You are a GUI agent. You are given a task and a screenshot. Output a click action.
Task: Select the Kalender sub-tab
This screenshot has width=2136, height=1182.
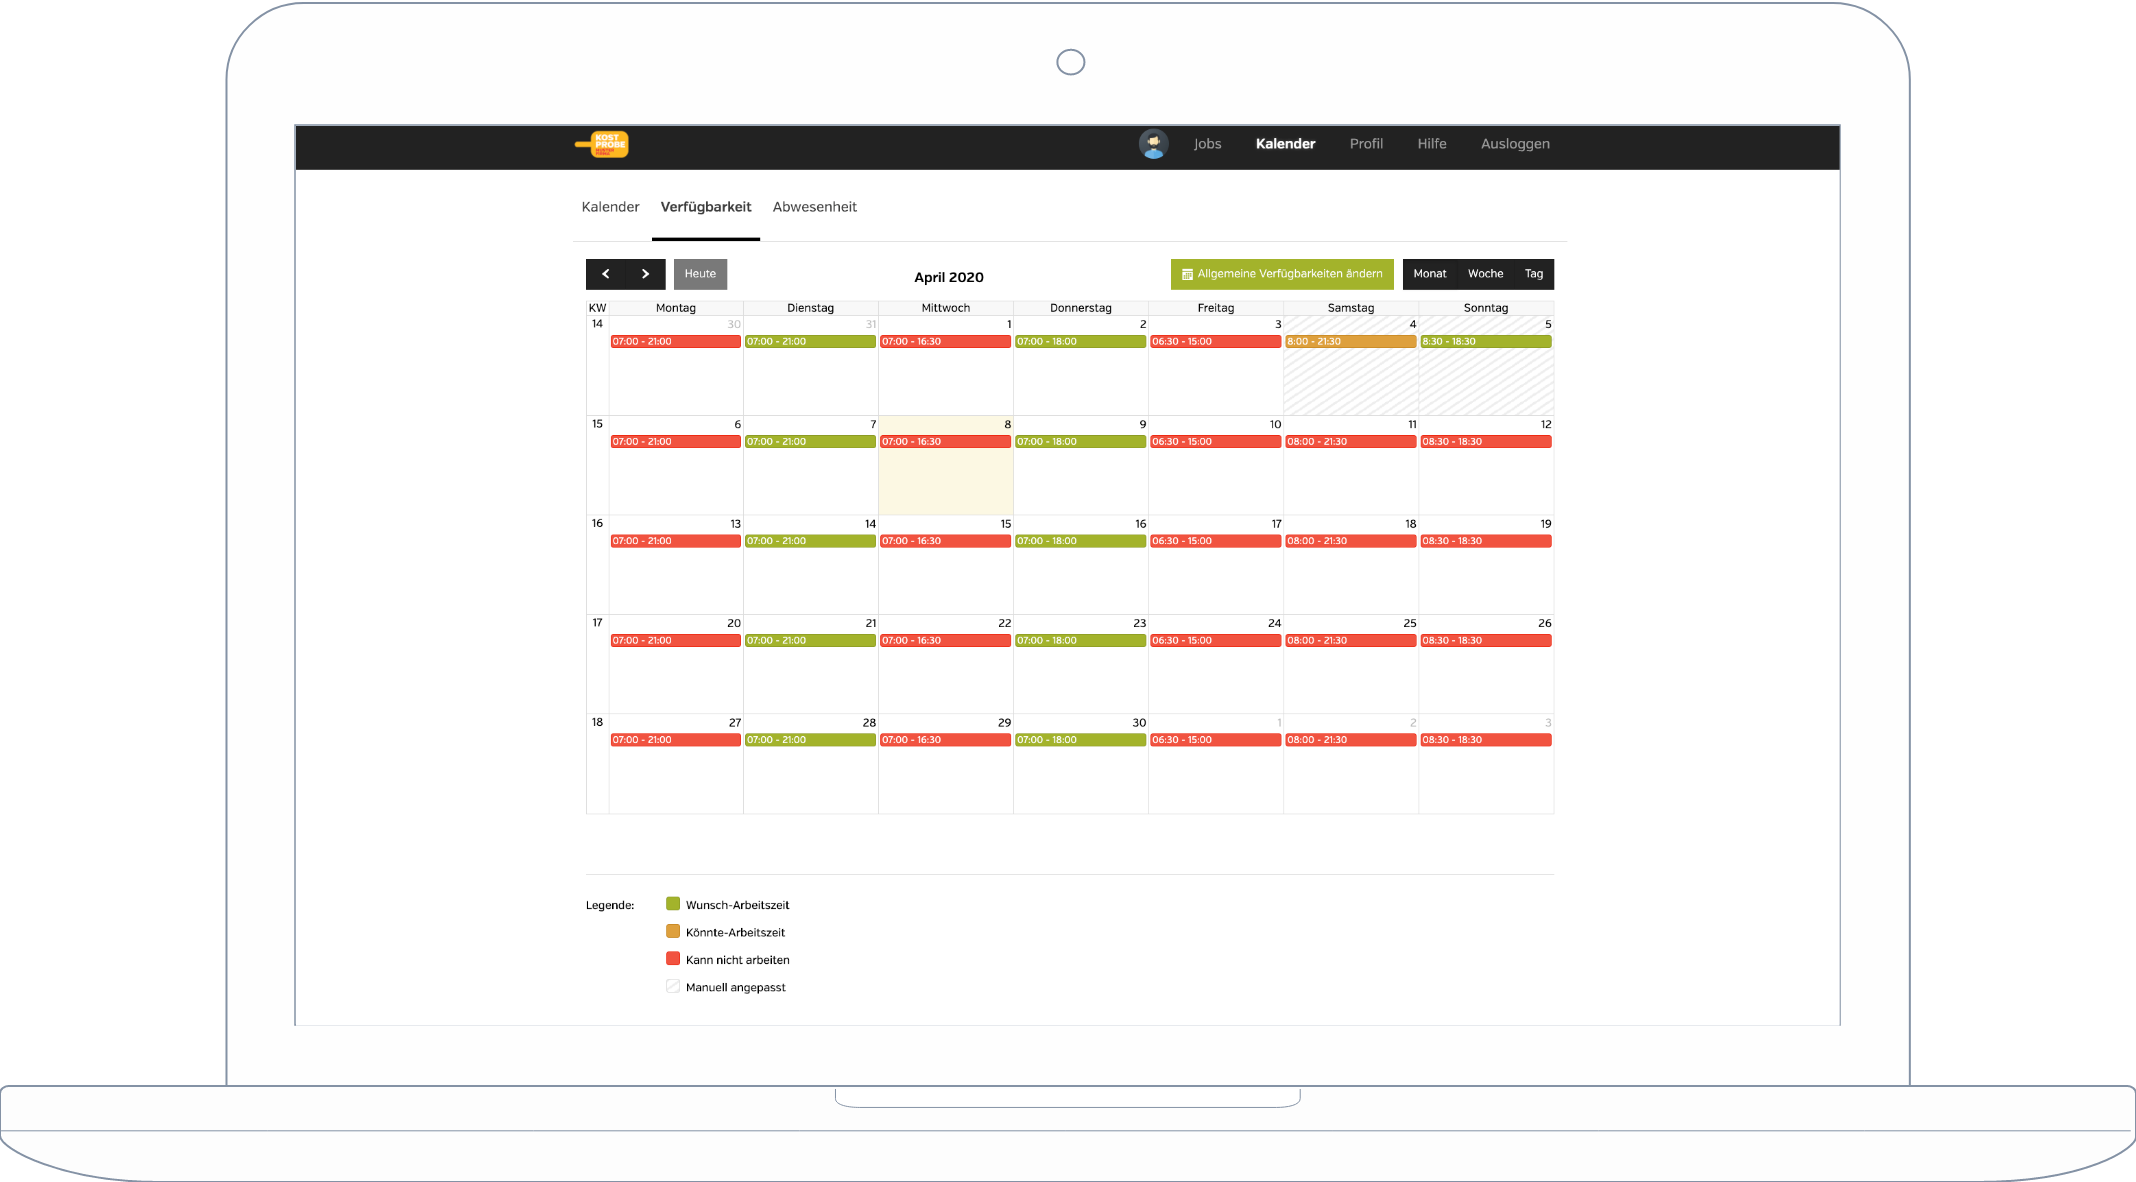click(x=610, y=207)
